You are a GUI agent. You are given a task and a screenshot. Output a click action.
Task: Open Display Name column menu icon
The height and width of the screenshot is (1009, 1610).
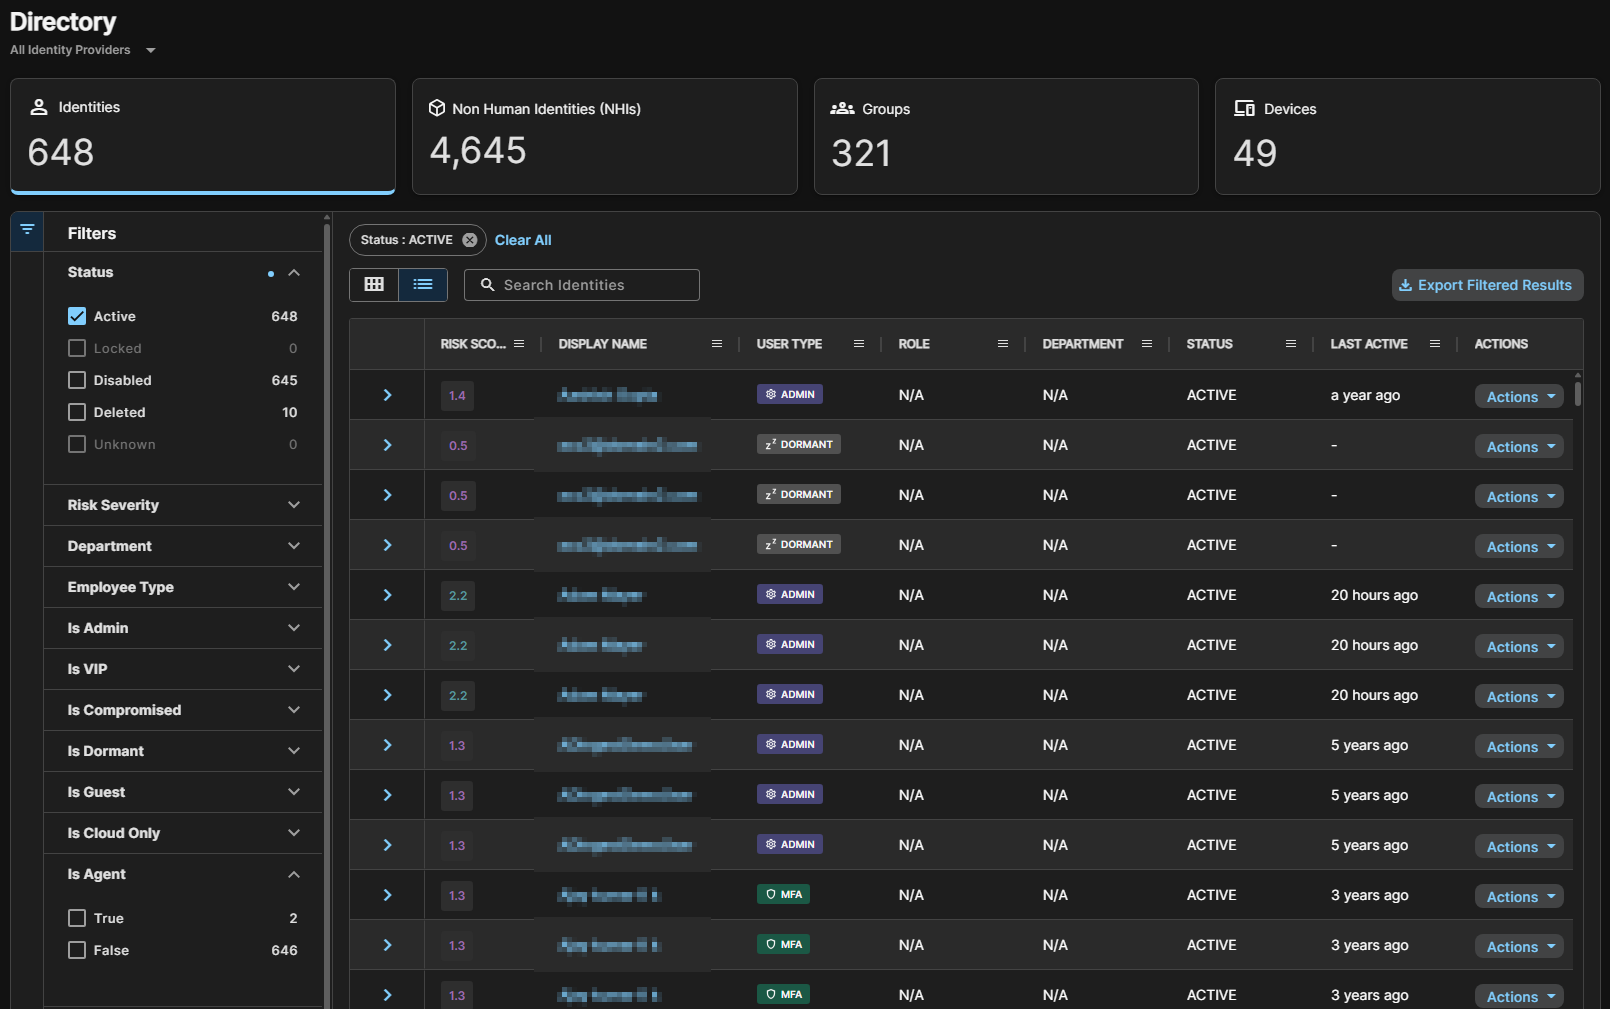717,344
